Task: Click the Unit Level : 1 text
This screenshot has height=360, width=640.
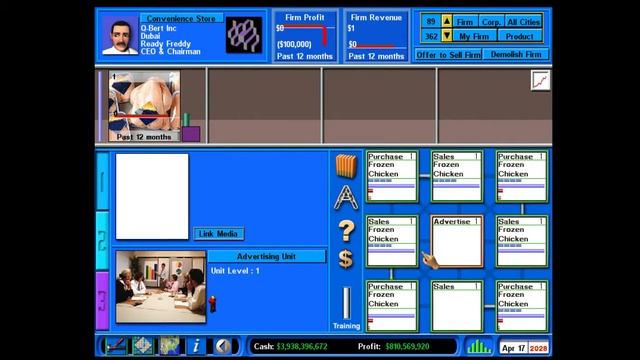Action: [x=235, y=271]
